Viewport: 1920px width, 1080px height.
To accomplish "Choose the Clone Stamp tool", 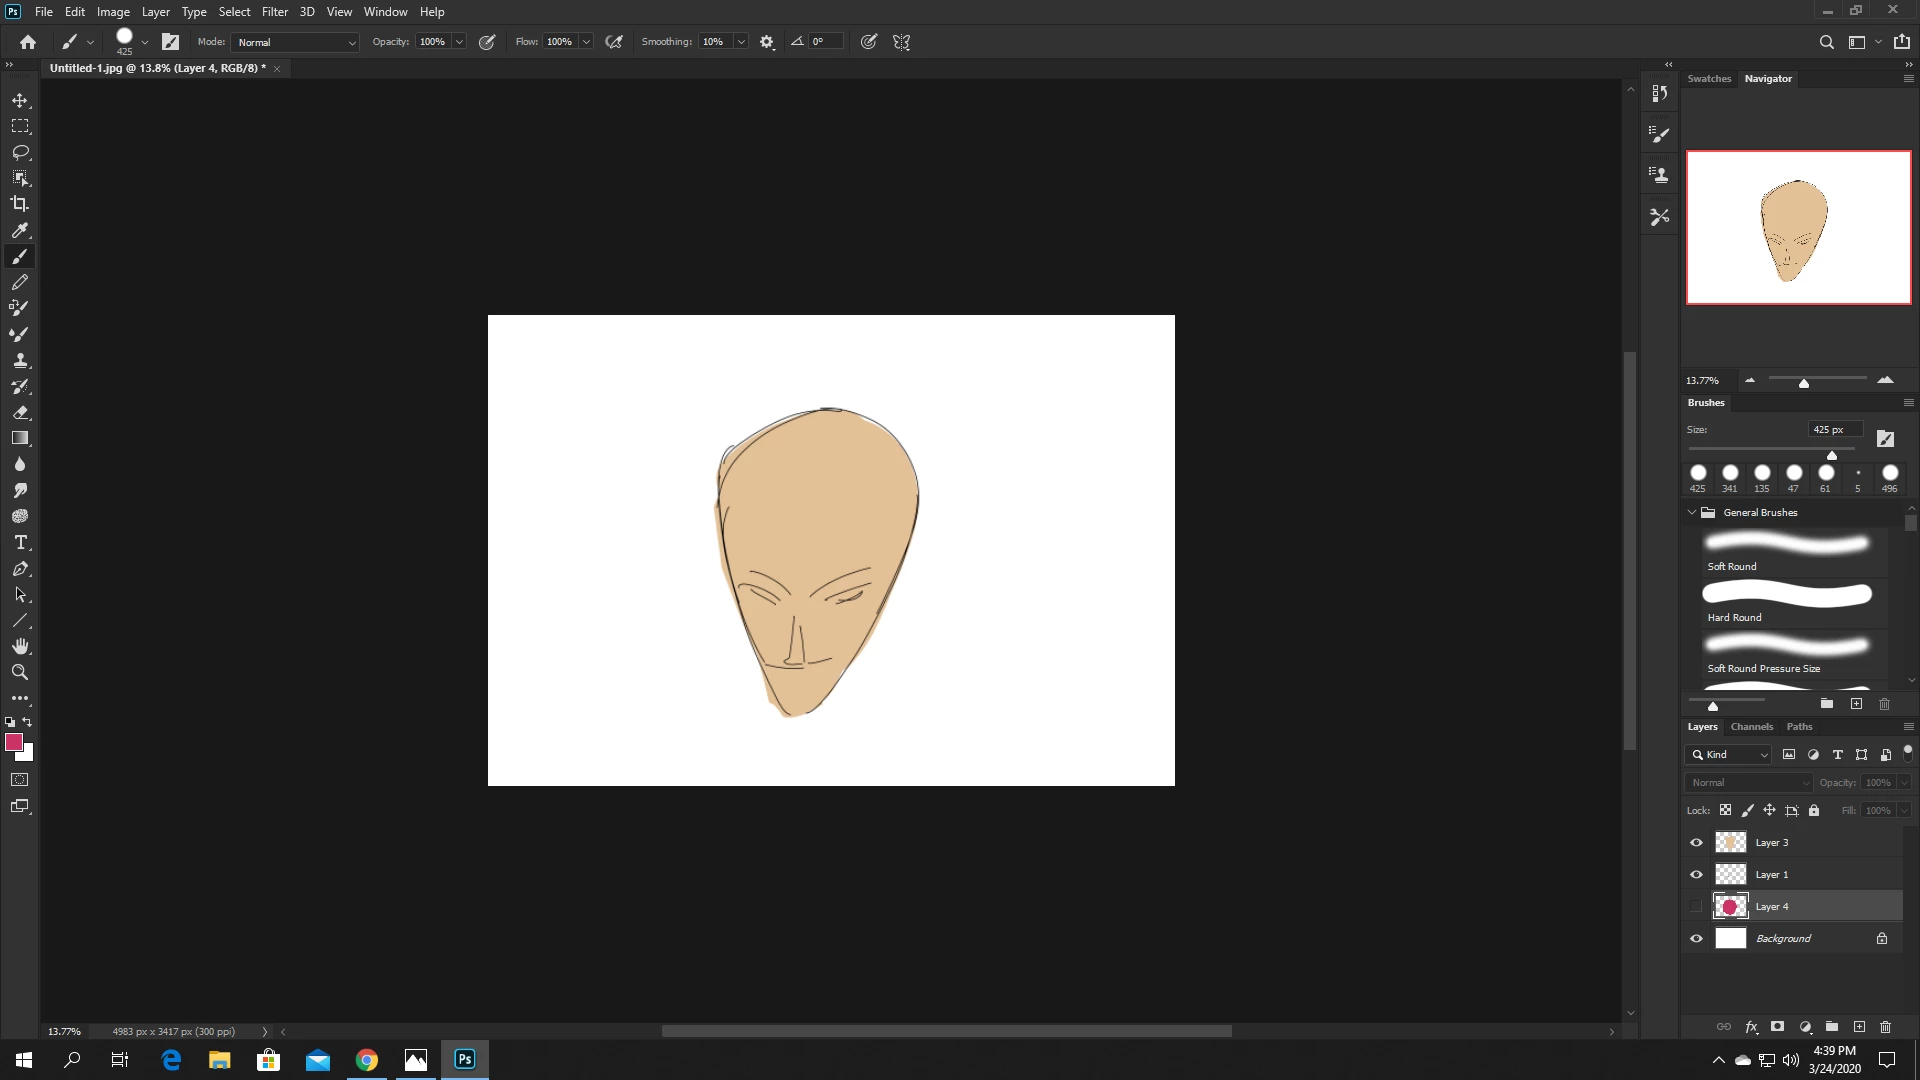I will tap(20, 360).
